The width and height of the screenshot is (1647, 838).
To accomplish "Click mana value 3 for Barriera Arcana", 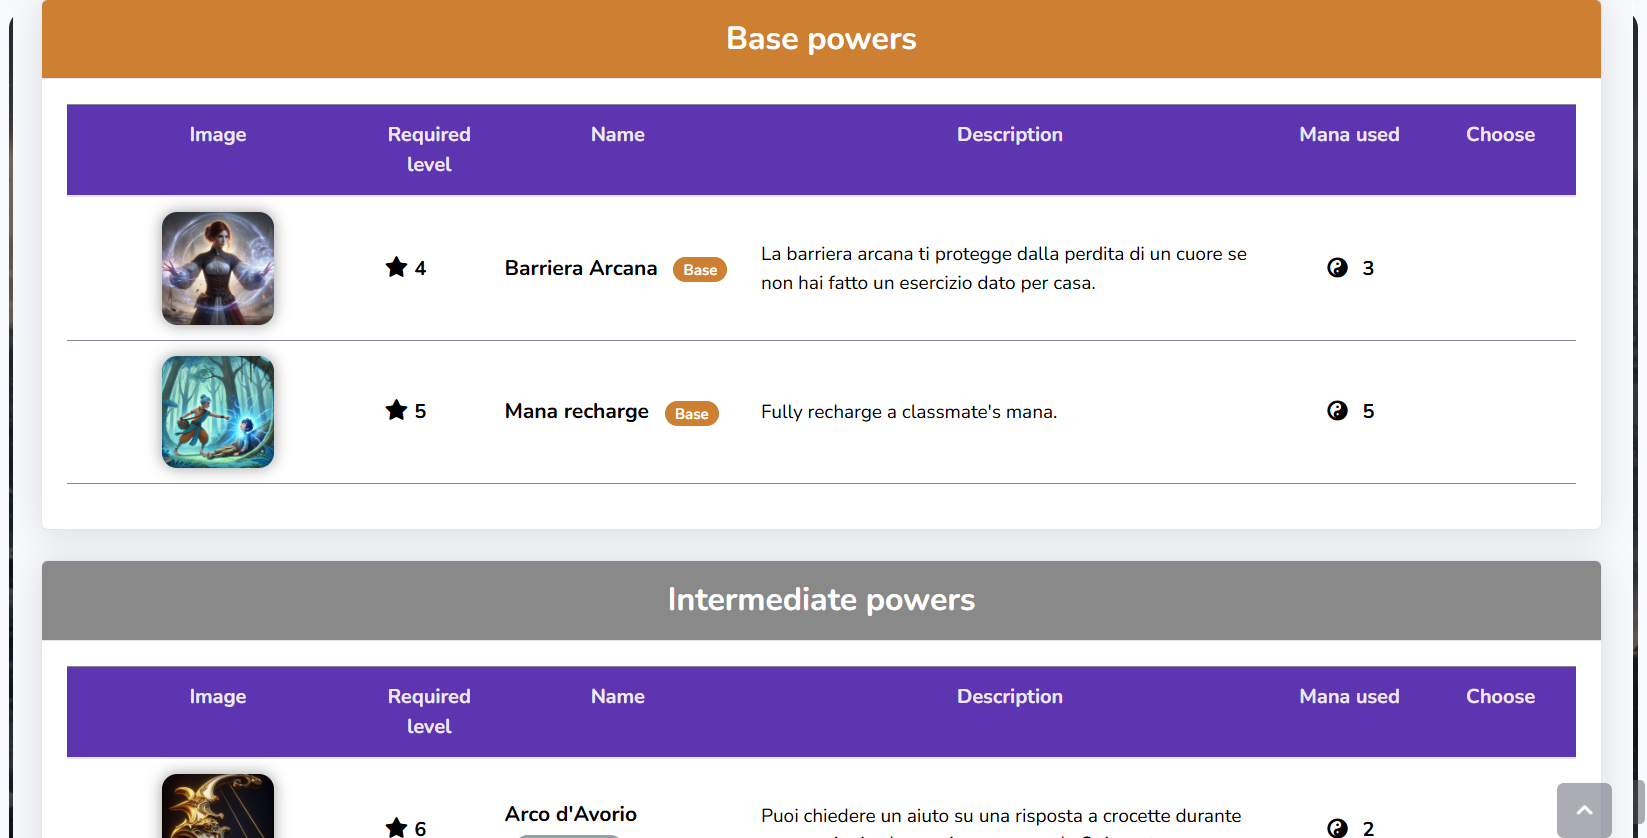I will point(1368,268).
